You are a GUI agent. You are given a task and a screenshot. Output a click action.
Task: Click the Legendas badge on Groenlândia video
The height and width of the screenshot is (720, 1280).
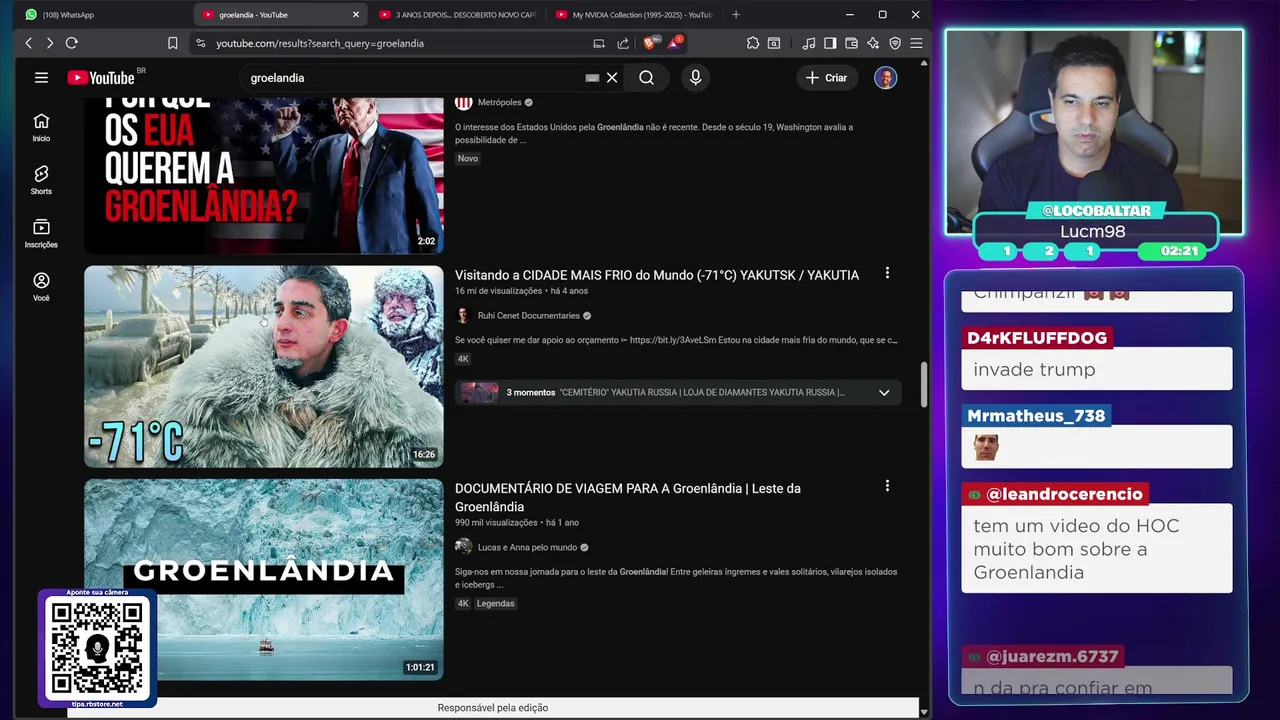coord(495,603)
